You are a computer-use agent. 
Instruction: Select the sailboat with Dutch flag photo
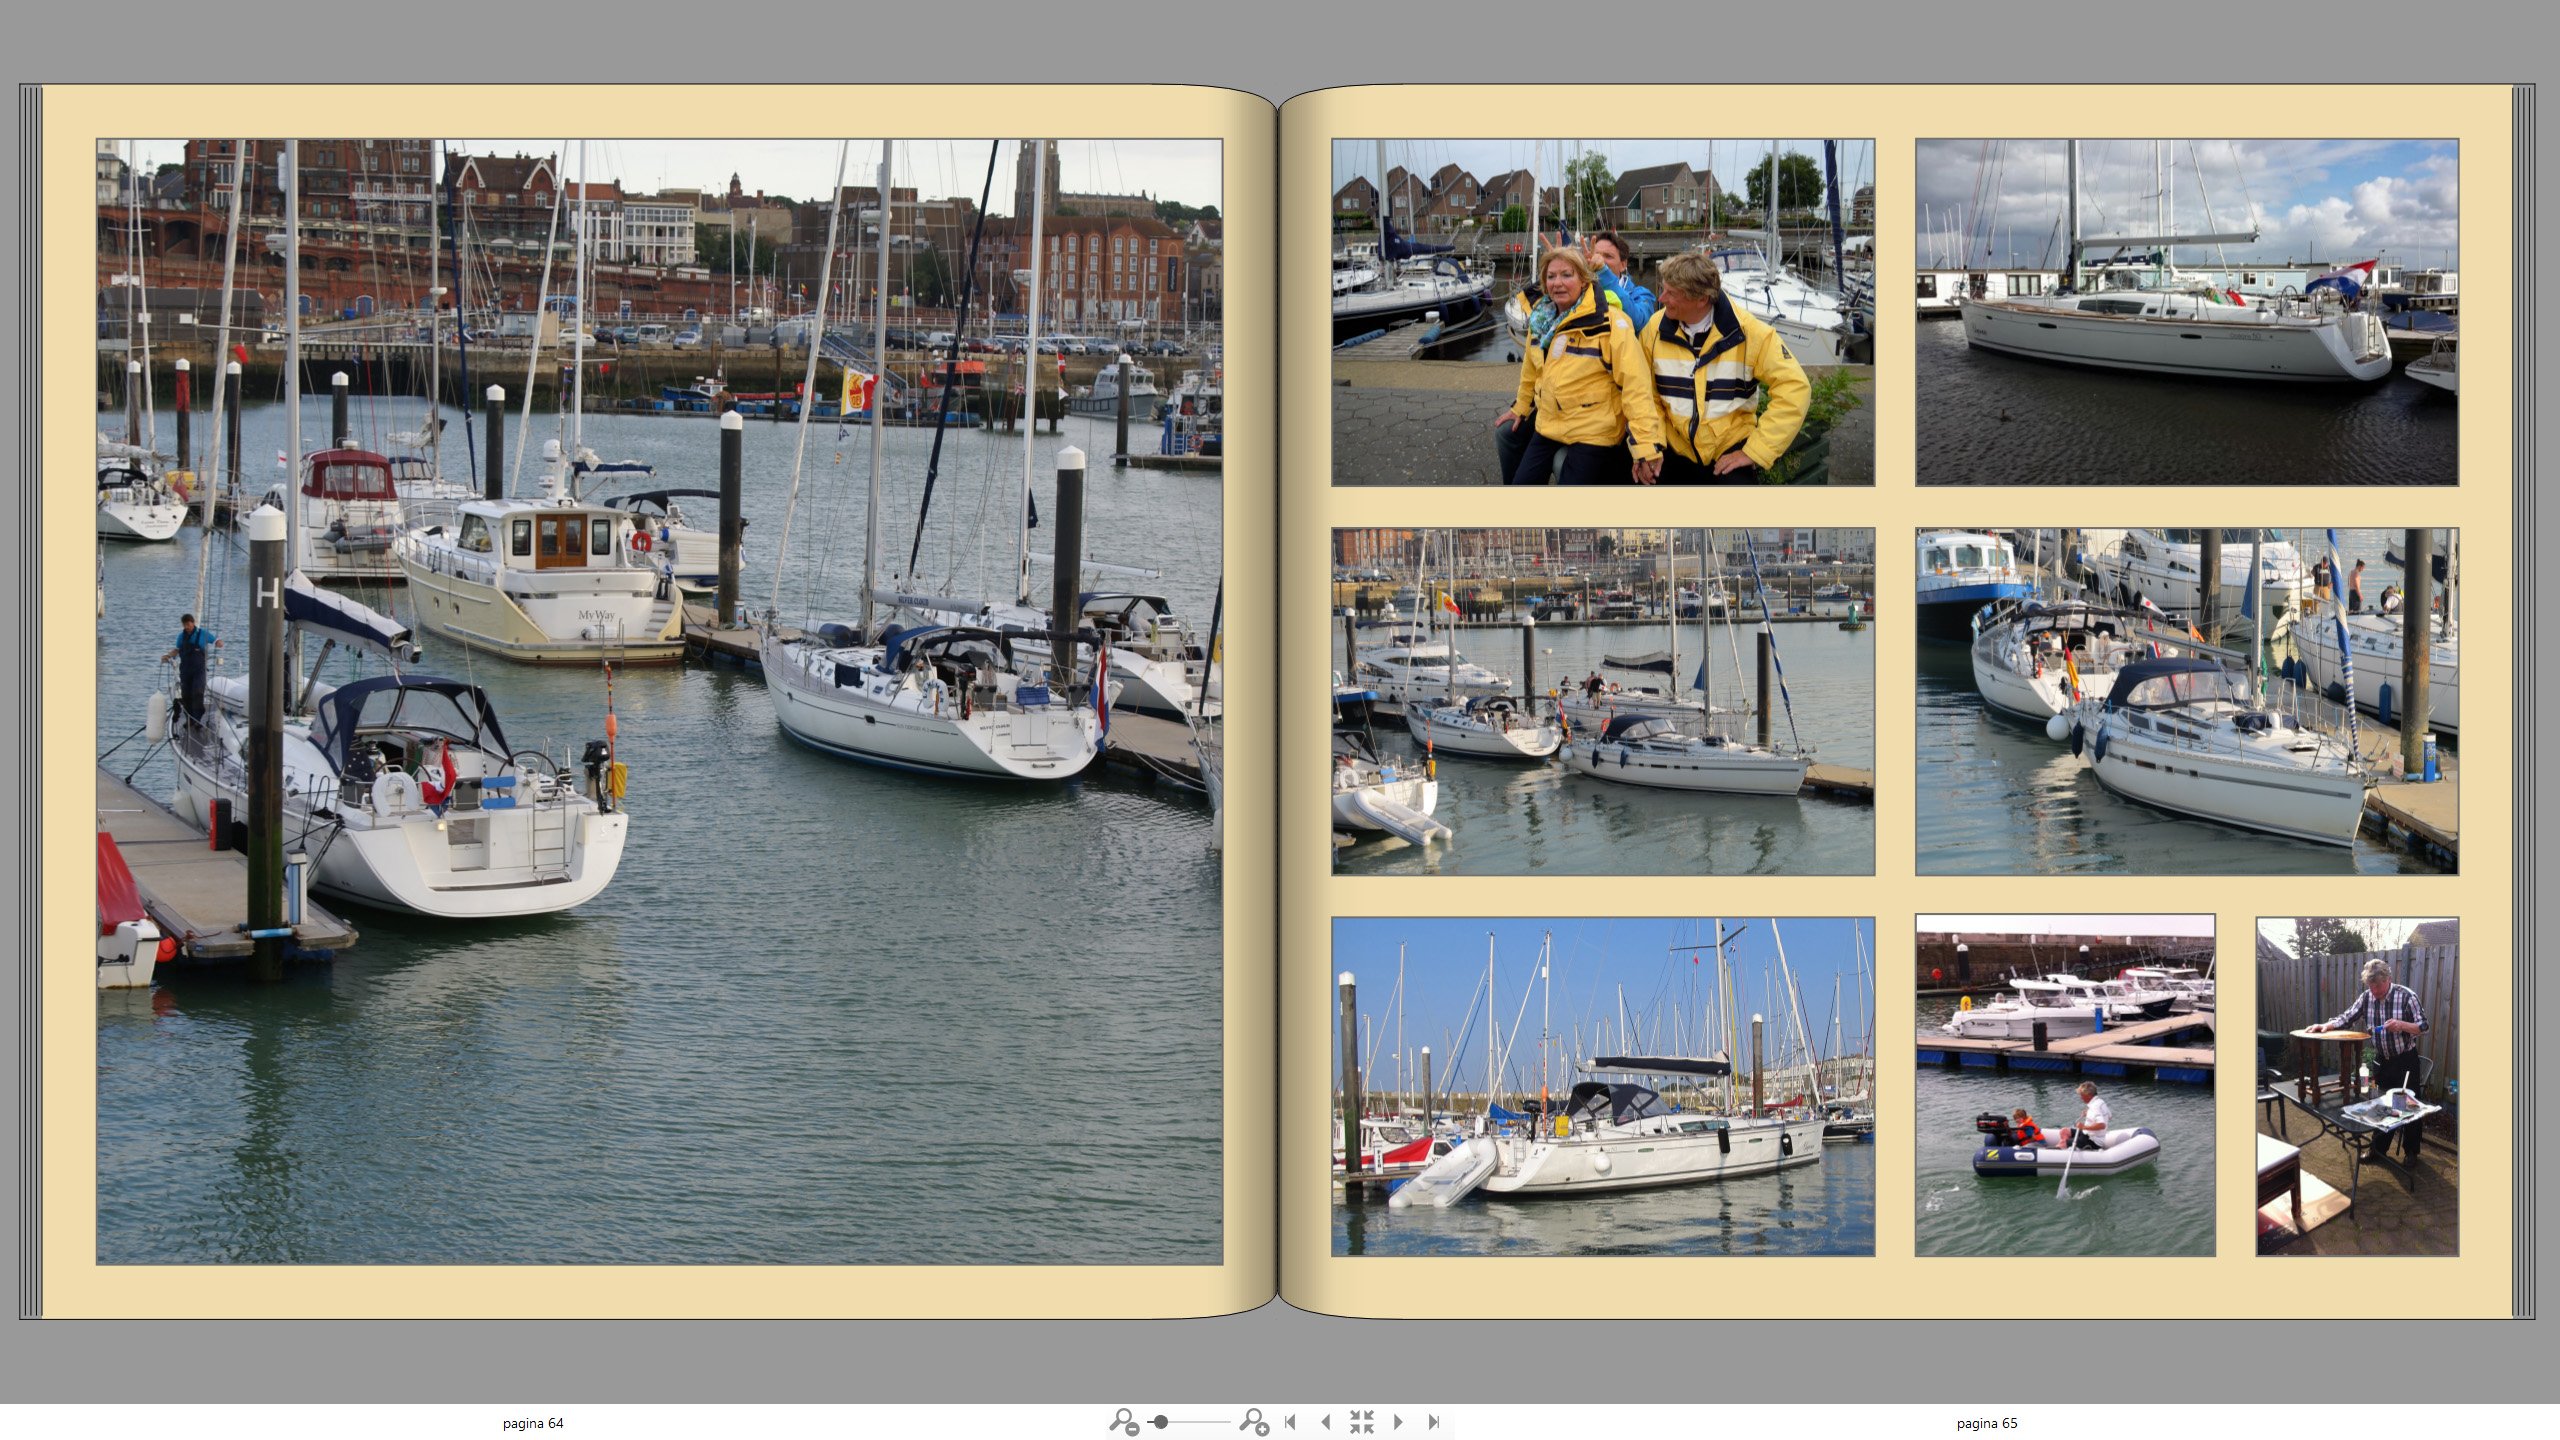(2186, 312)
